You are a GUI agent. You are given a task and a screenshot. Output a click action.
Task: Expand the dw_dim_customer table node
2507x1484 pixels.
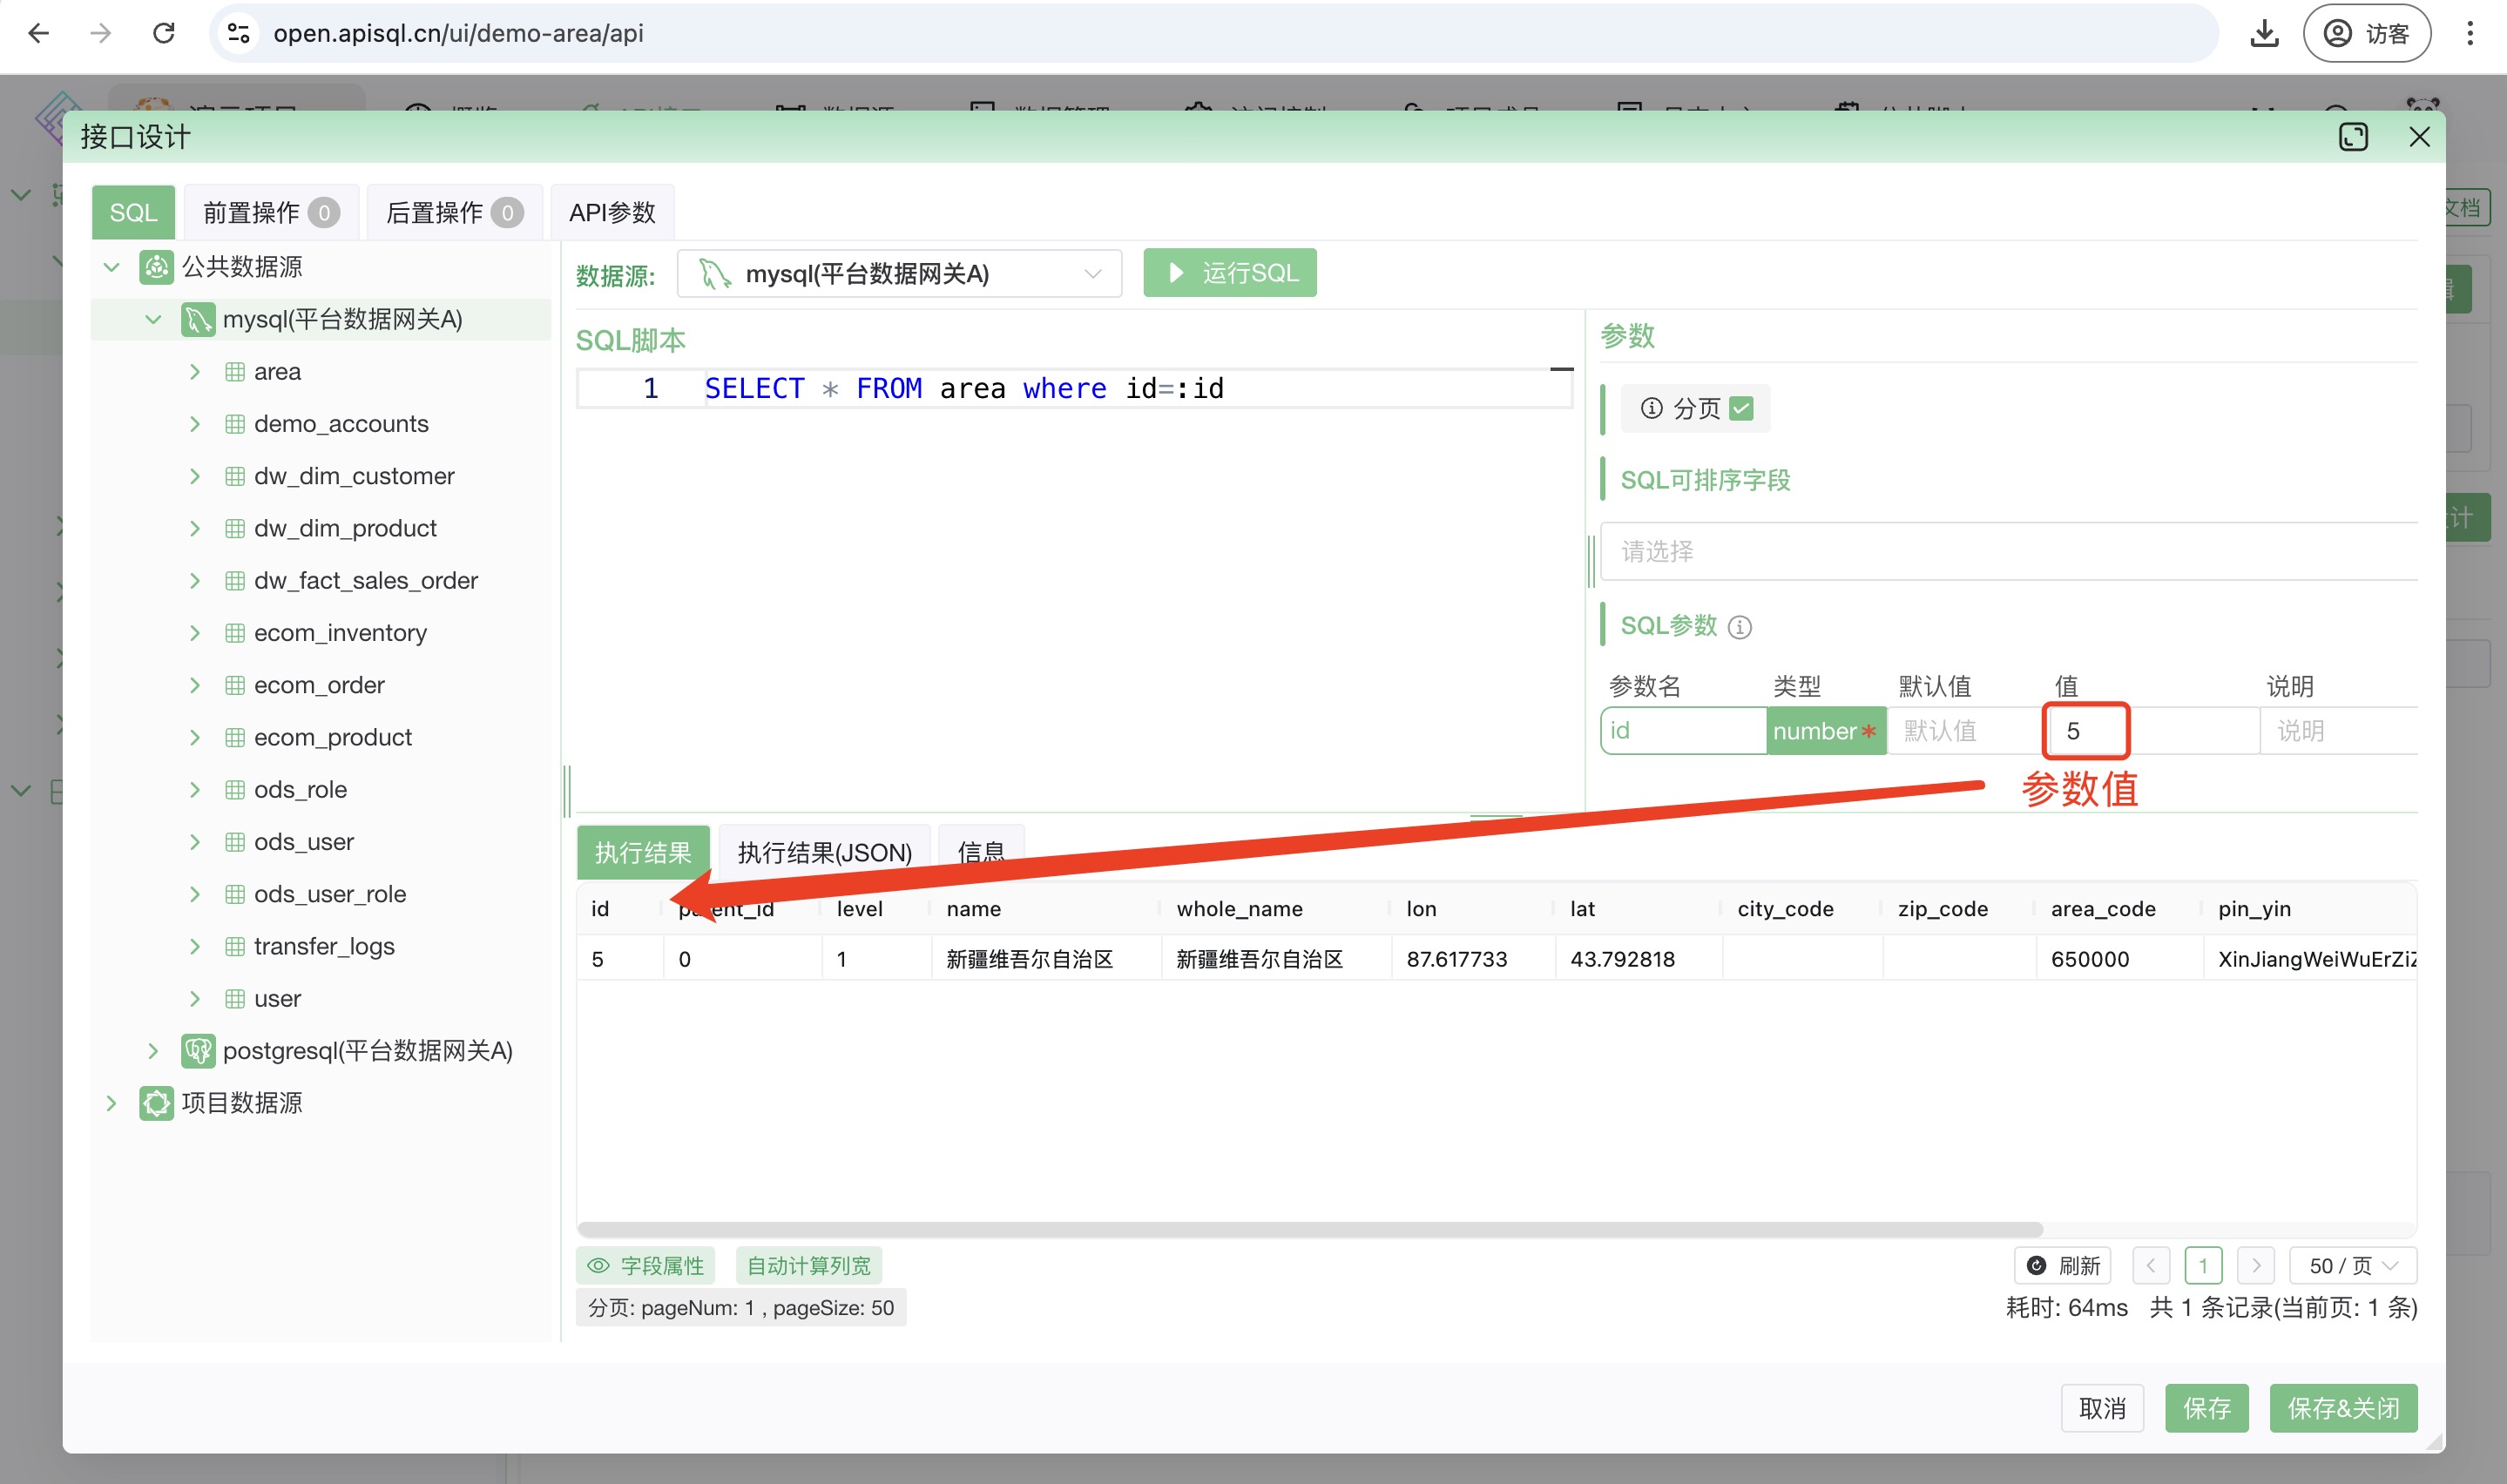195,476
